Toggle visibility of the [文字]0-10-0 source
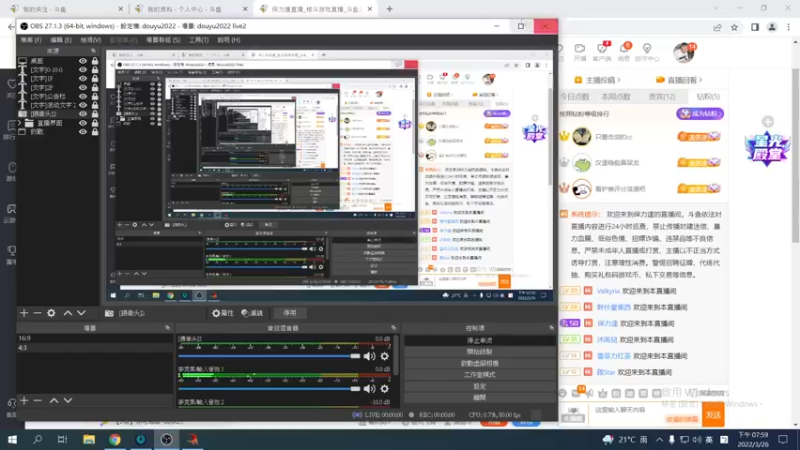Screen dimensions: 800x450 coord(83,70)
